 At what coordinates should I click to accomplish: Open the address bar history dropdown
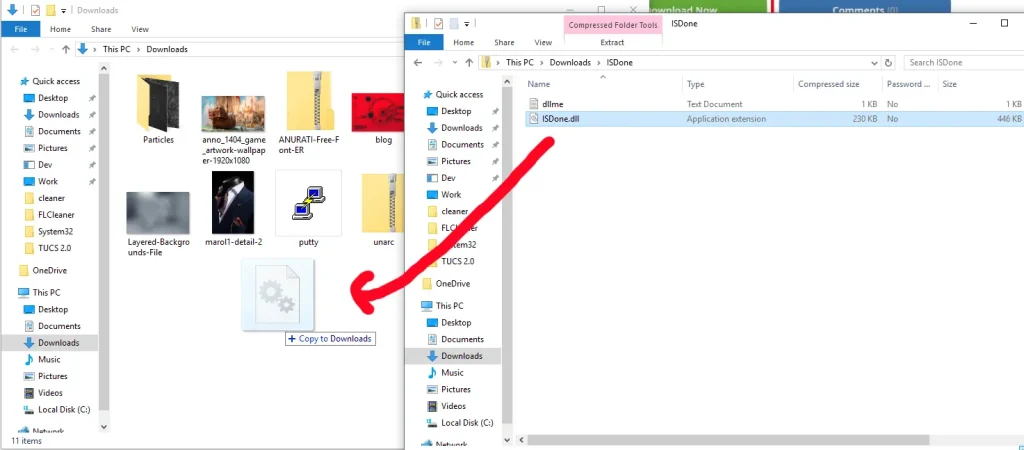pos(875,63)
